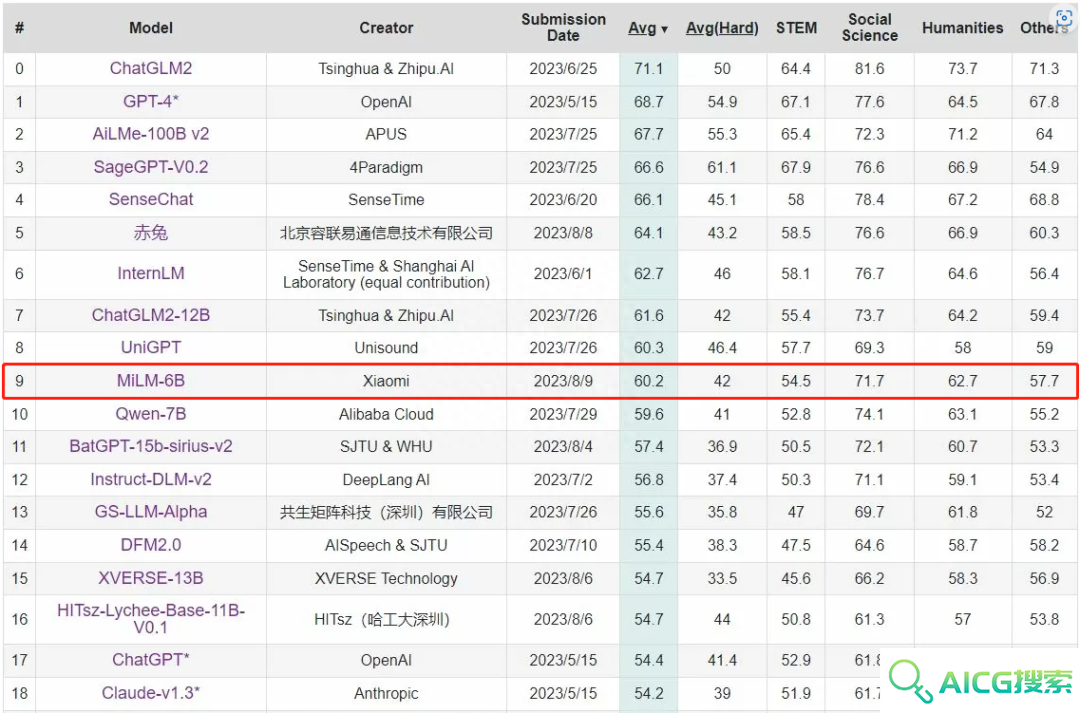Open the Qwen-7B model link
The height and width of the screenshot is (713, 1080).
pos(151,413)
